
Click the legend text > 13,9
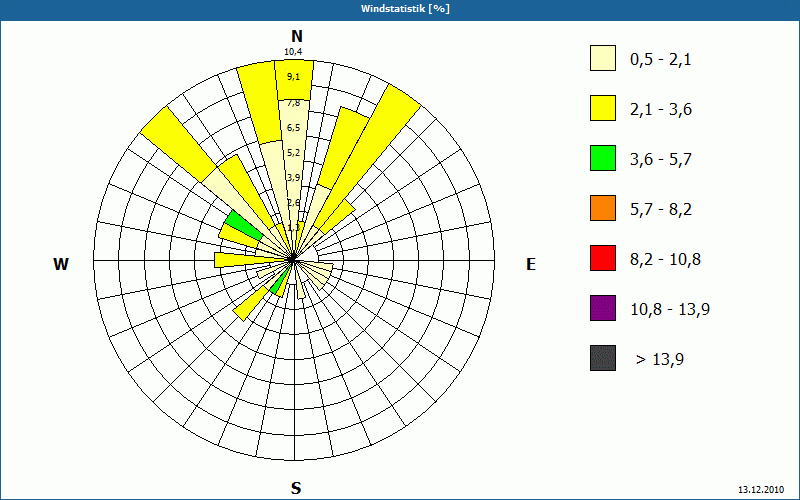(x=660, y=360)
